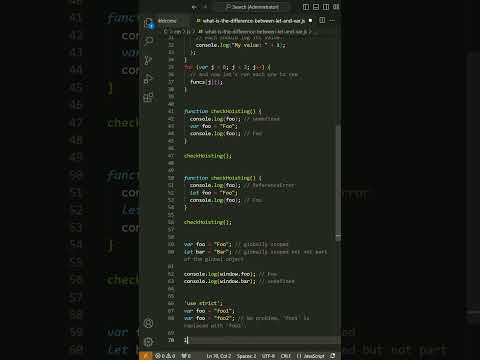Viewport: 480px width, 360px height.
Task: Show the errors and warnings count
Action: pyautogui.click(x=165, y=356)
